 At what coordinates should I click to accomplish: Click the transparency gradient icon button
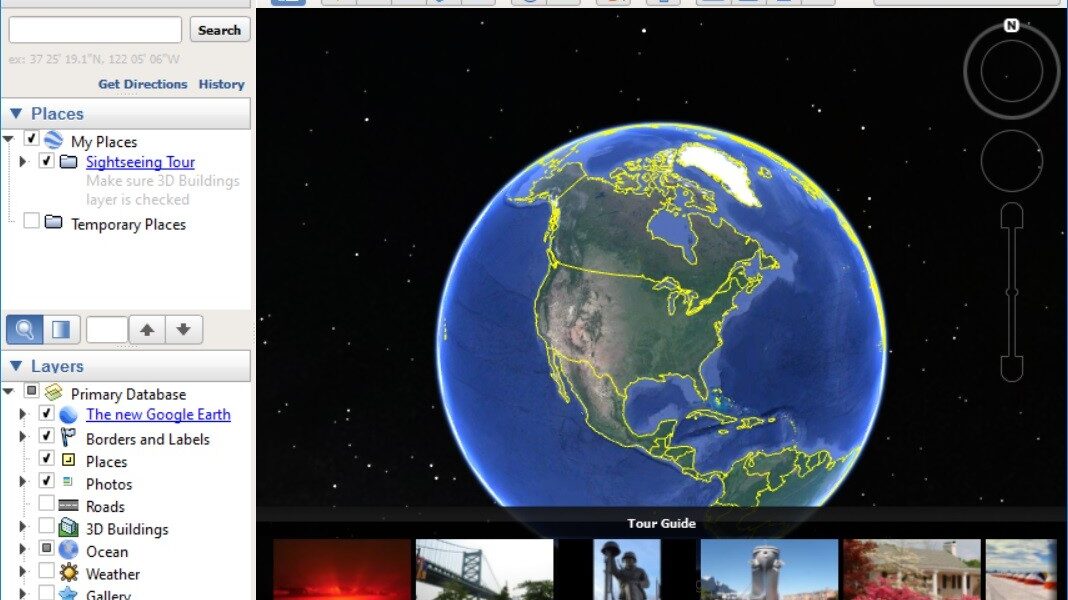pos(62,329)
